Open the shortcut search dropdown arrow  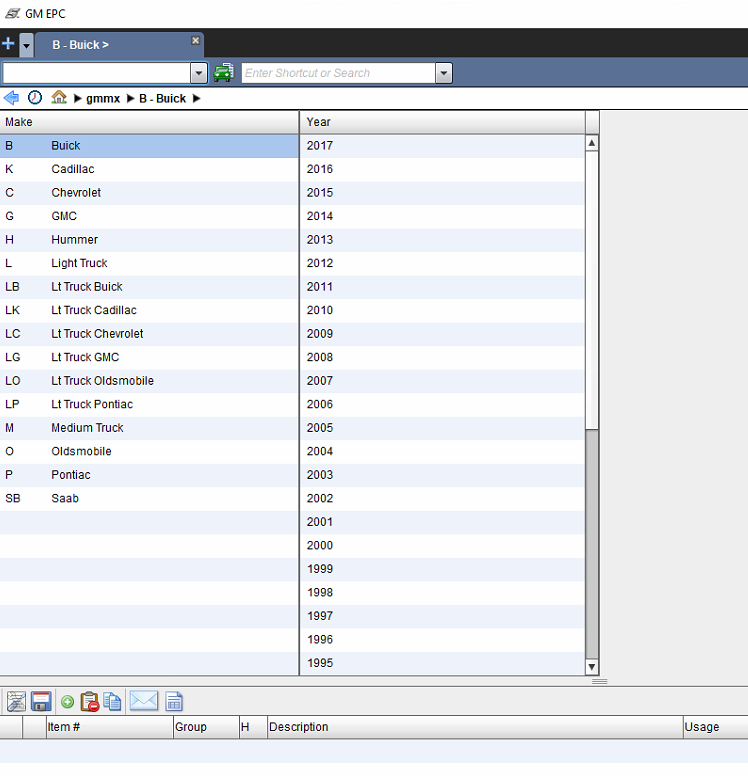[x=444, y=73]
